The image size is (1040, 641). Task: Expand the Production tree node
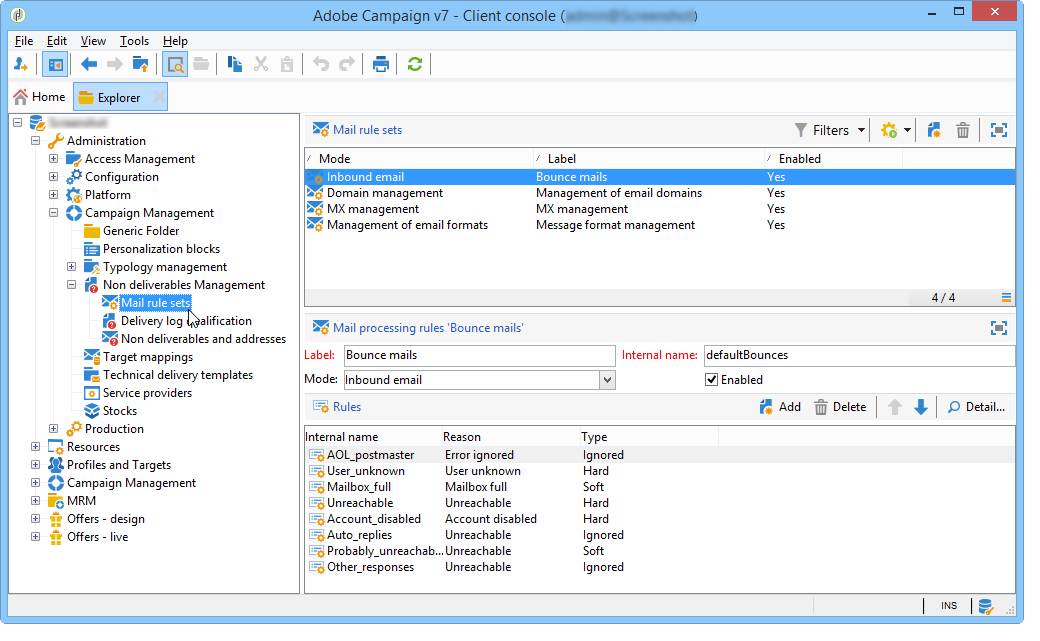(54, 429)
